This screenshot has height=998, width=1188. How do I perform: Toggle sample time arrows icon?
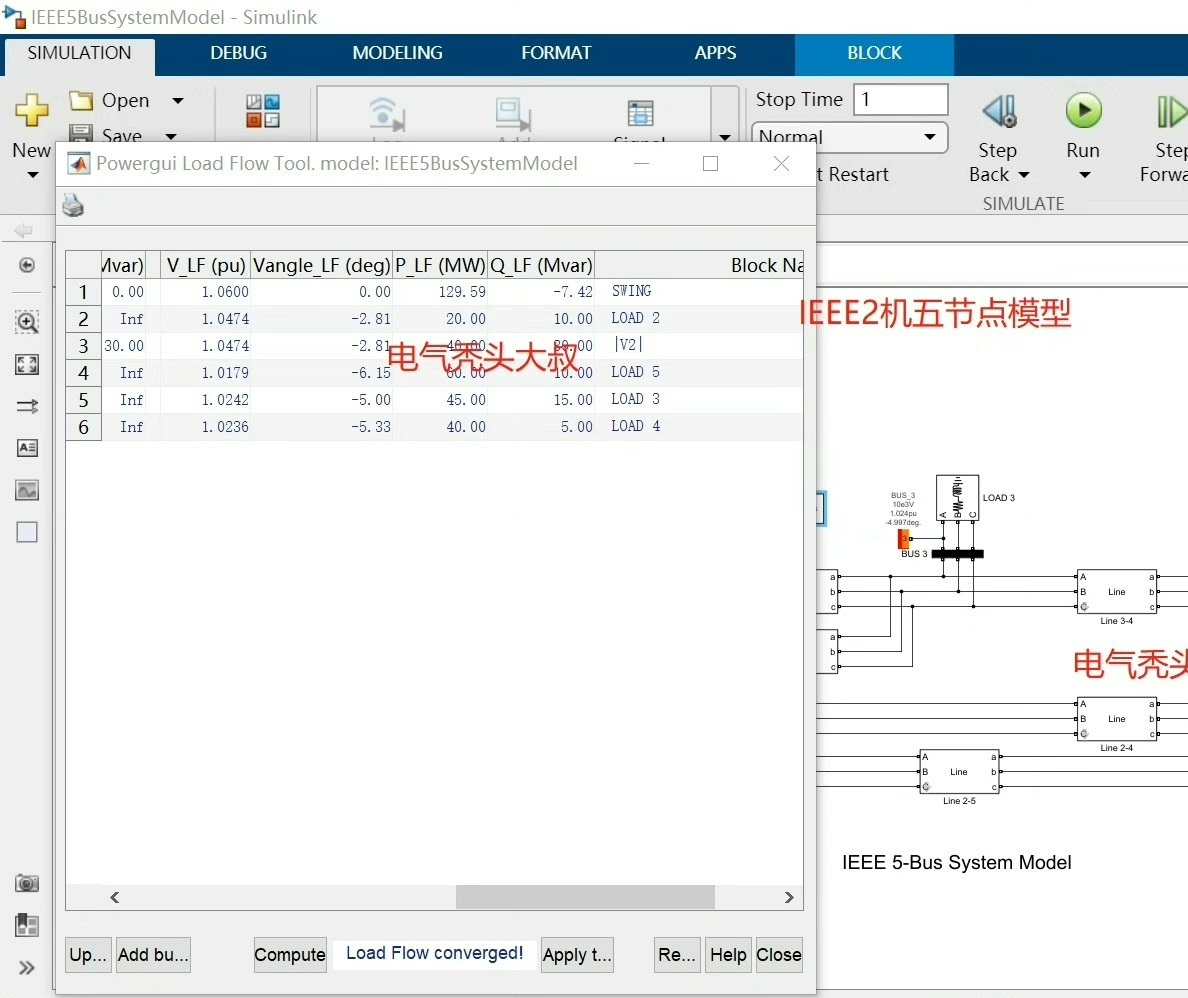point(27,407)
